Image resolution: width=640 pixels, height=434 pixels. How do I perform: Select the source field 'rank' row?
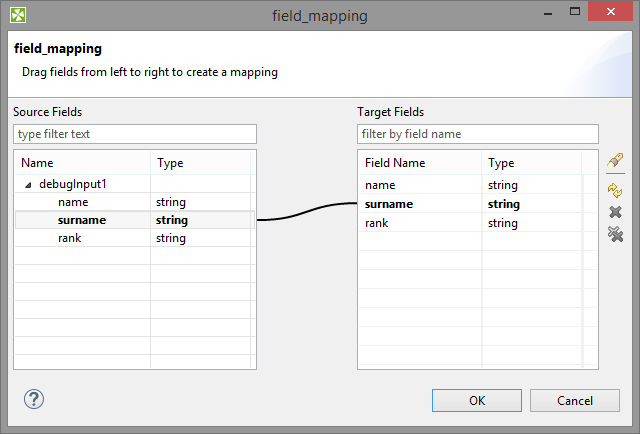point(71,238)
